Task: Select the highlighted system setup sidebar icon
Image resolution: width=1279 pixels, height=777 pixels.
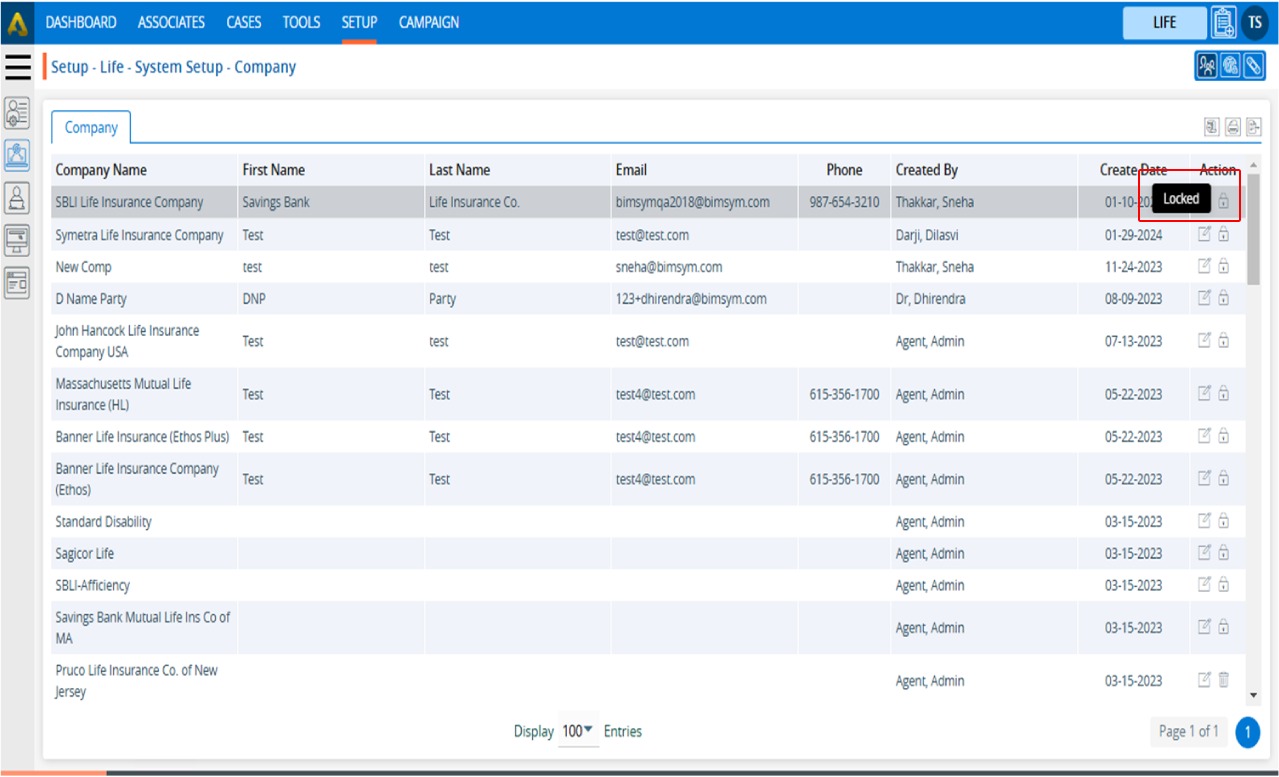Action: 17,155
